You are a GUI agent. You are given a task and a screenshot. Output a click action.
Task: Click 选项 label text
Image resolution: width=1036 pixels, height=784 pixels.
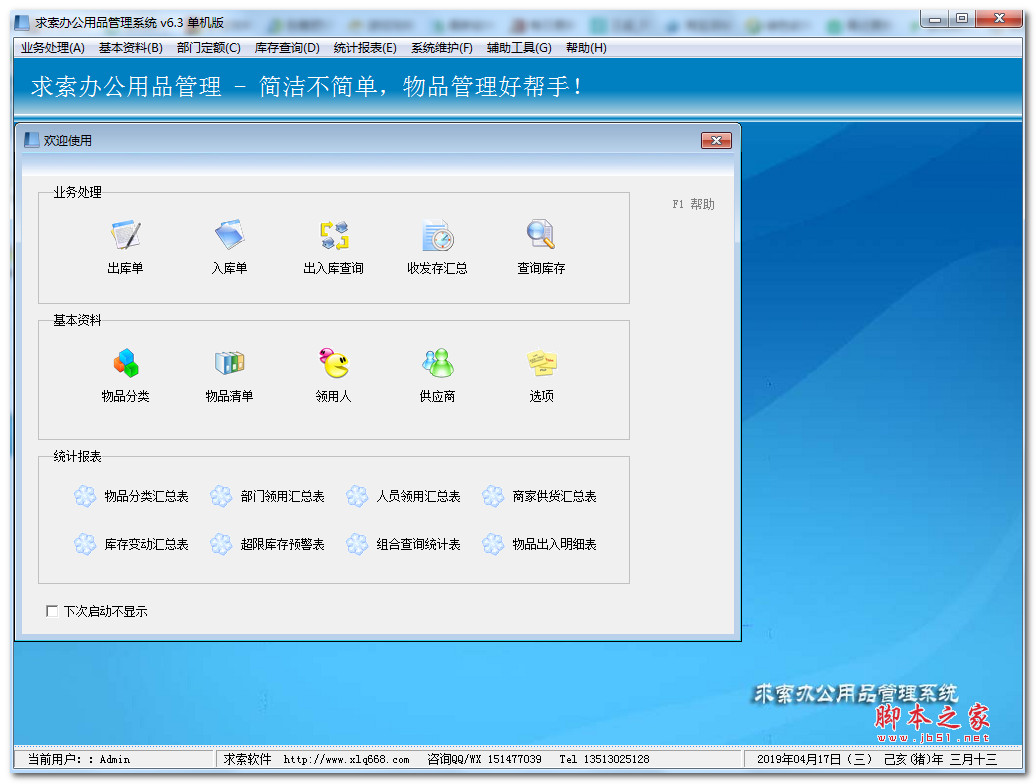[541, 396]
